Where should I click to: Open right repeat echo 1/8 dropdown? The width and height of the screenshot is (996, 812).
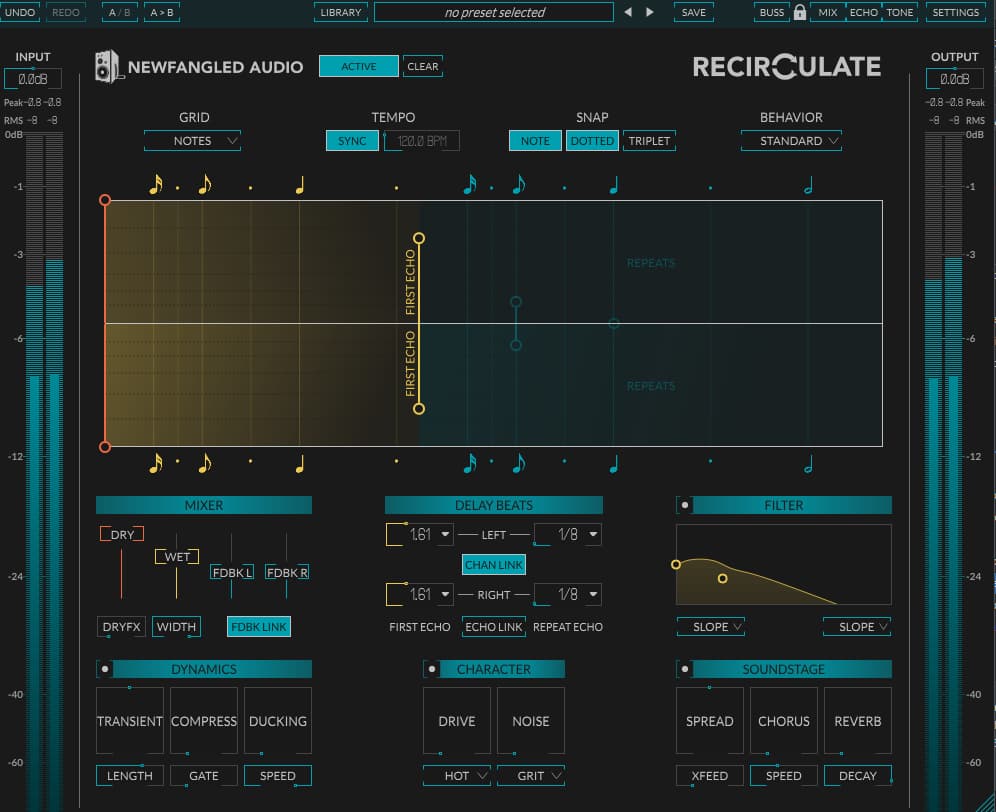tap(593, 594)
